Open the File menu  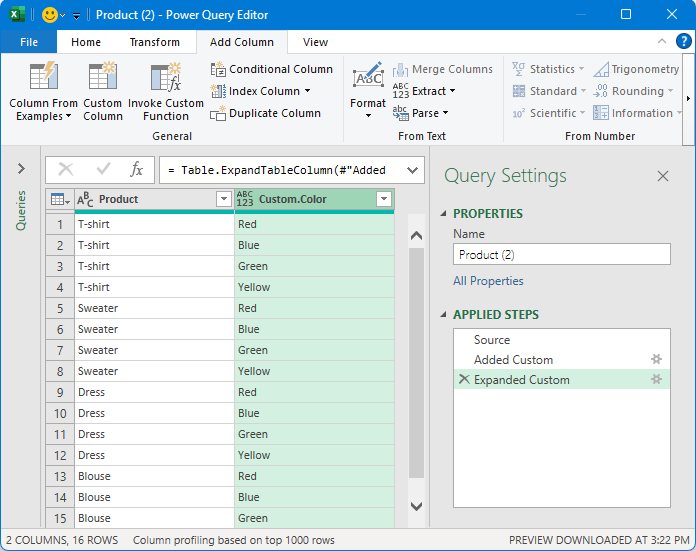point(29,42)
